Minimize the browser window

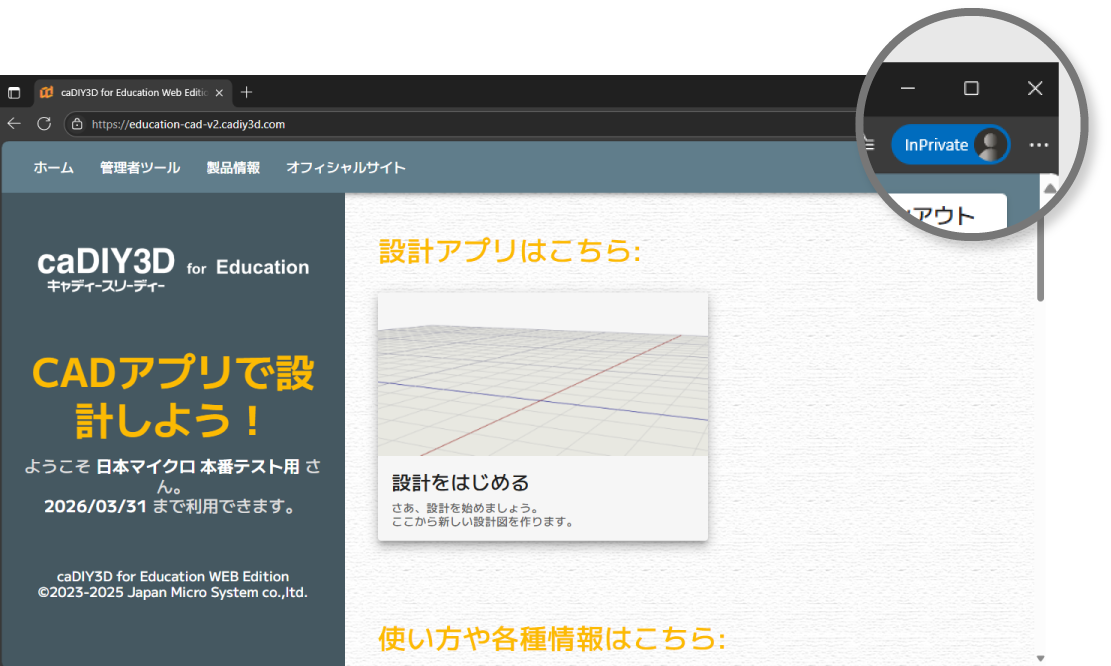point(908,89)
